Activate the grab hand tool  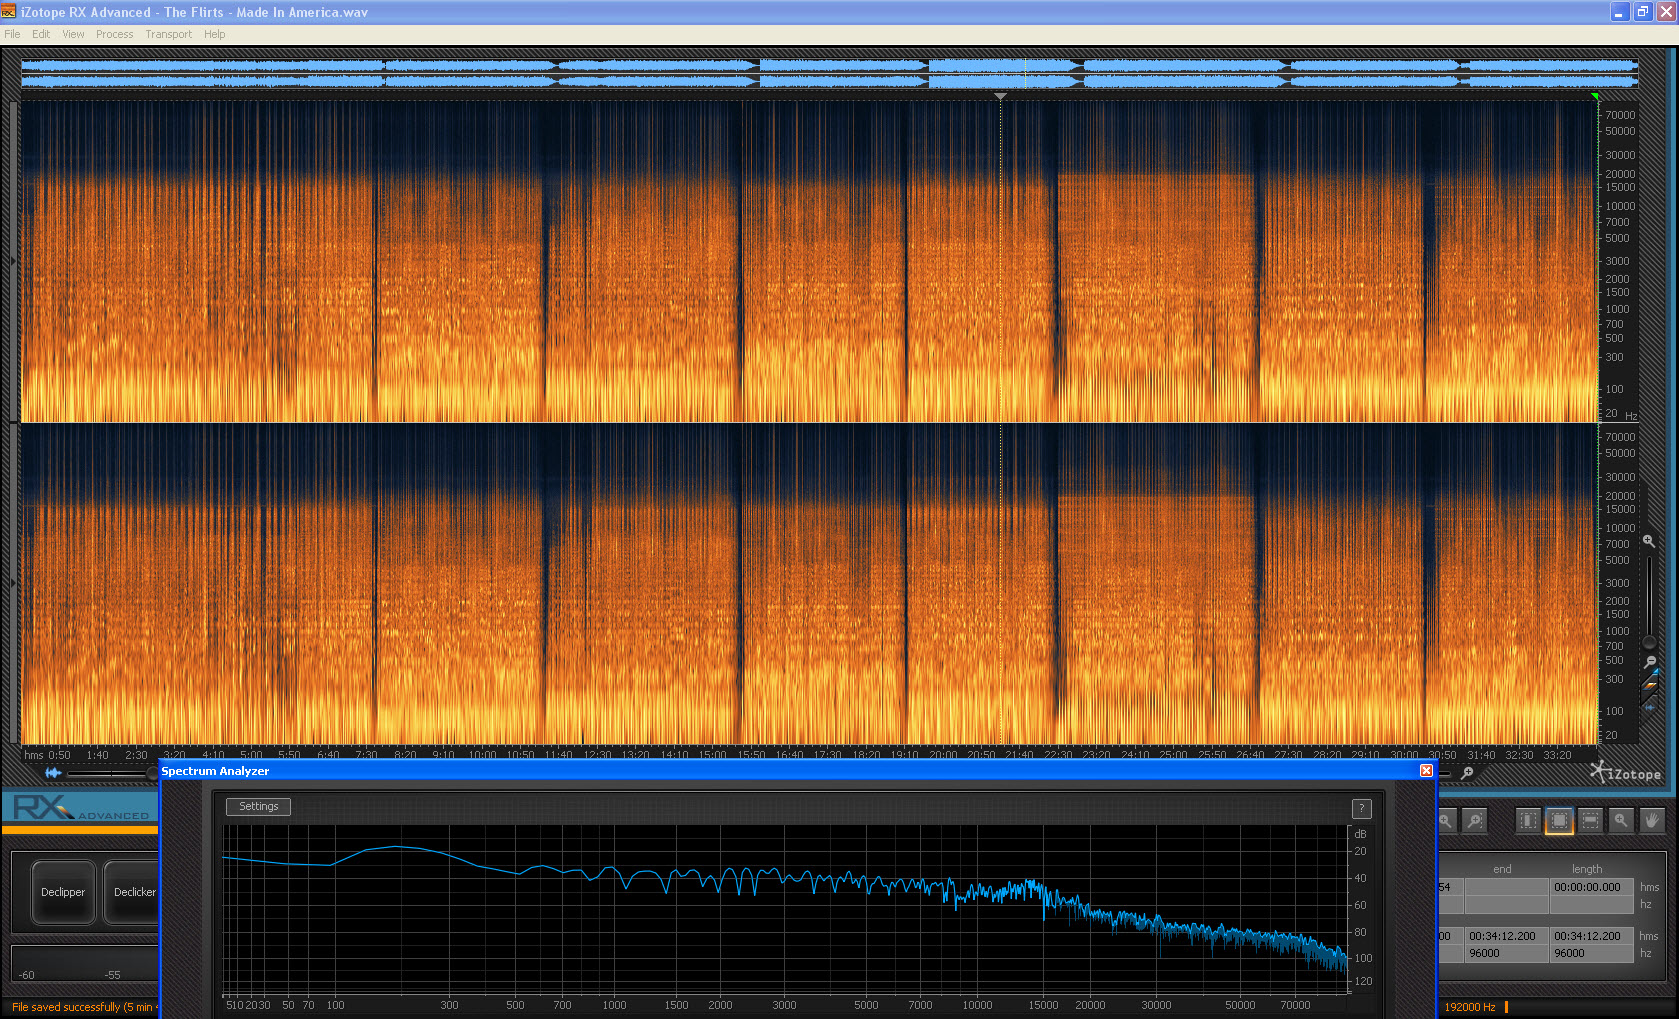(1652, 821)
